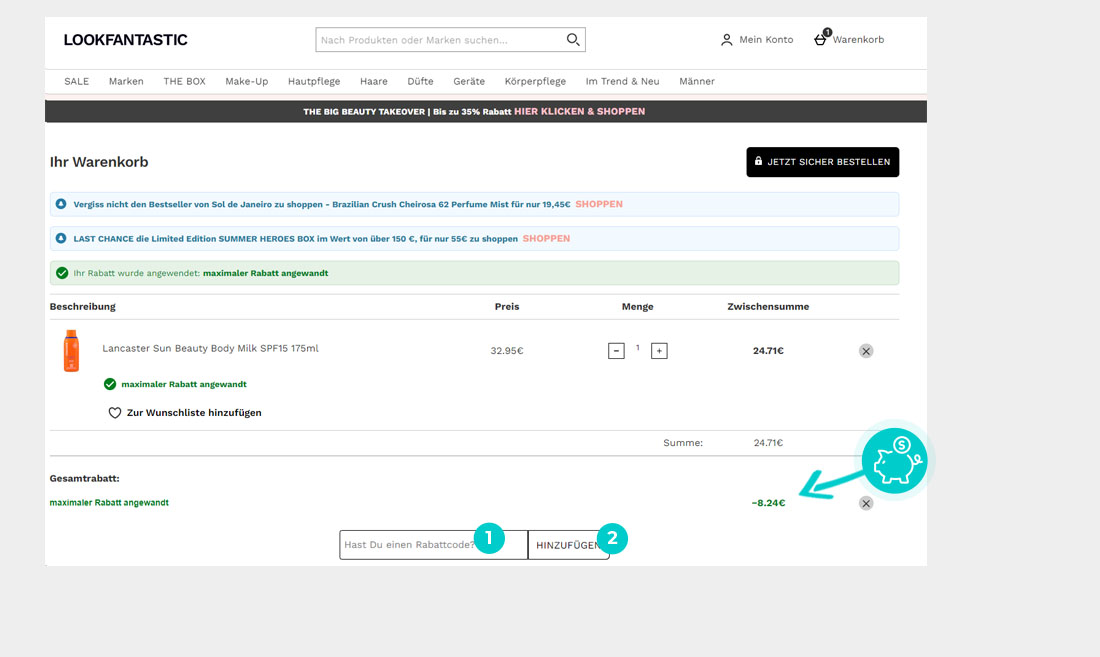1100x657 pixels.
Task: Open the Marken menu
Action: (126, 81)
